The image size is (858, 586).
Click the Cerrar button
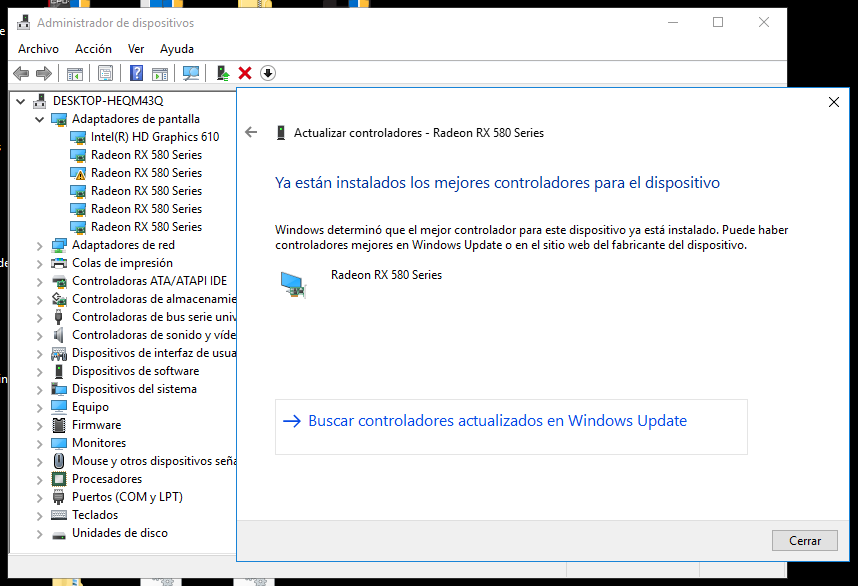(x=804, y=541)
